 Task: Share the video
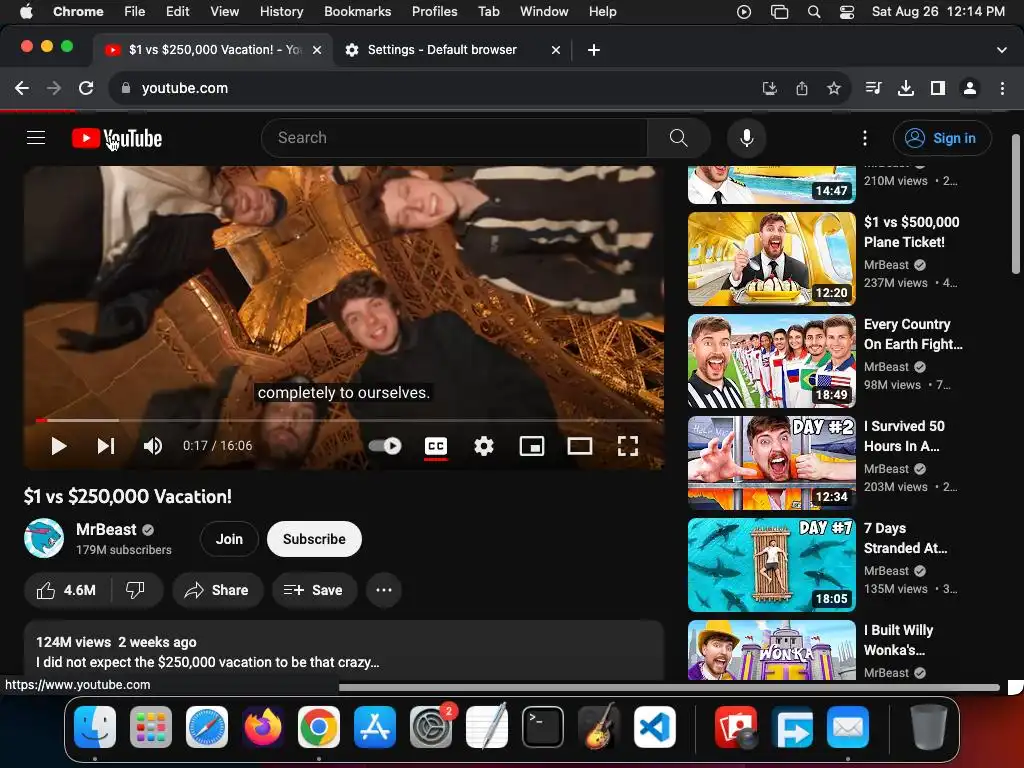[217, 590]
